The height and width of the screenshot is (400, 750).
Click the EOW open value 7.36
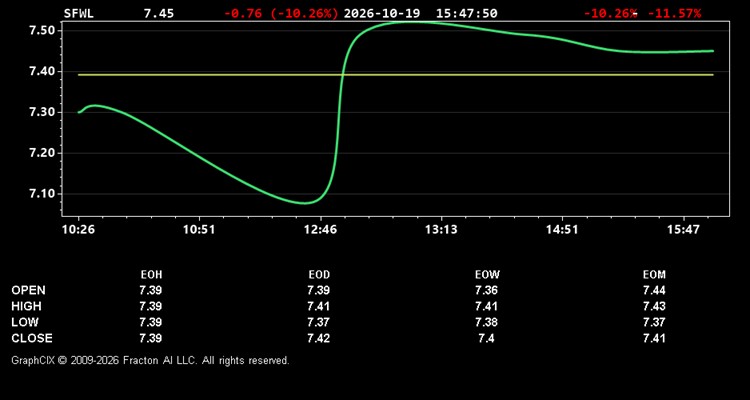point(486,290)
